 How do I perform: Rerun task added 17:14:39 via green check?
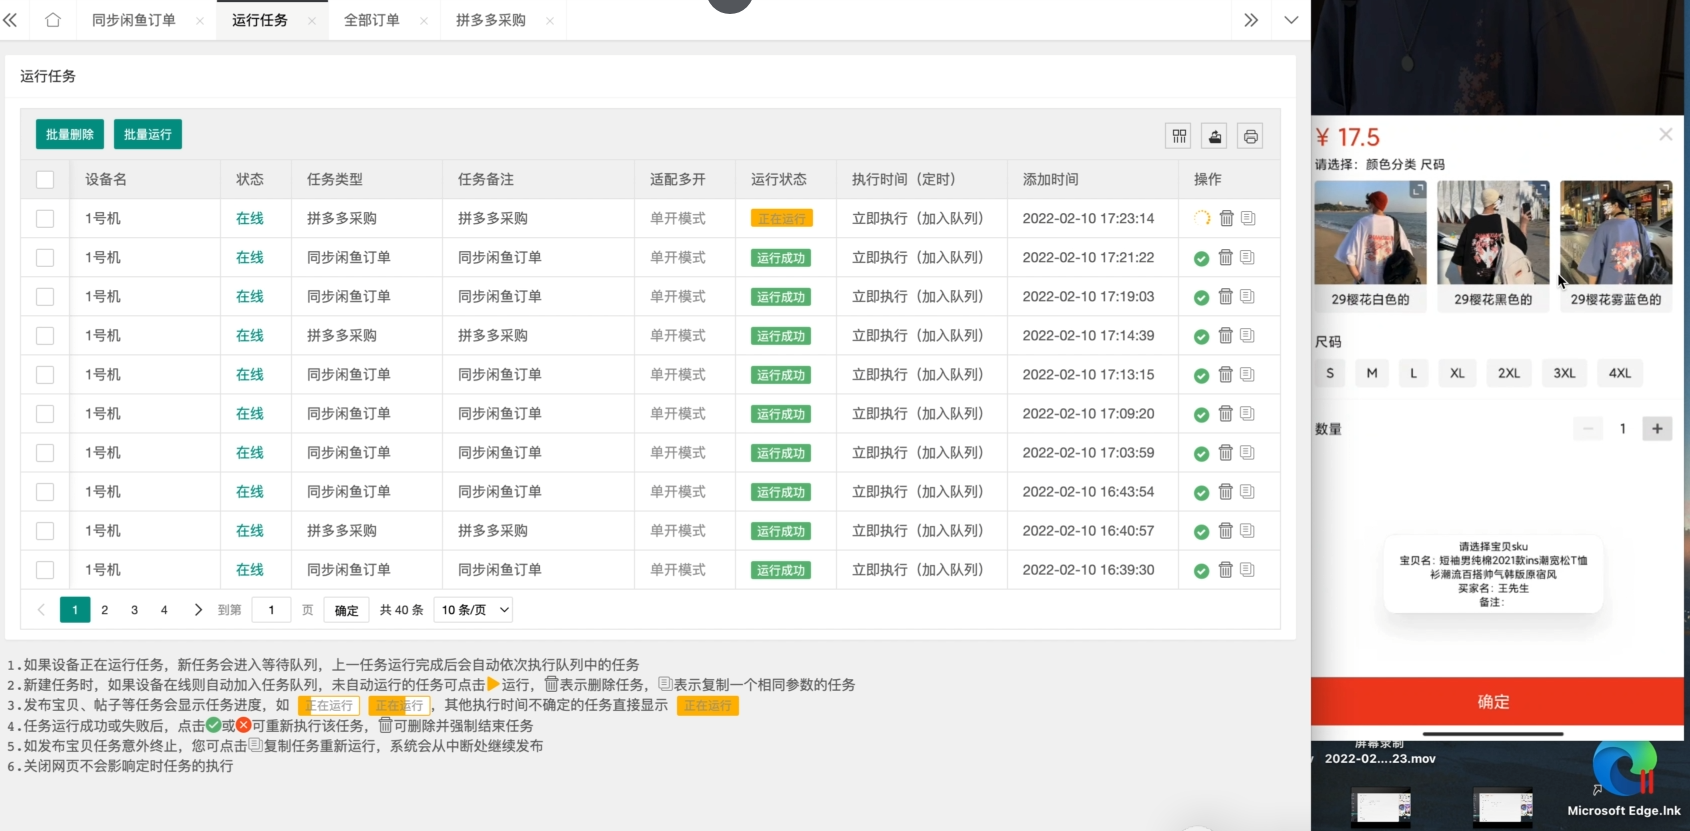pyautogui.click(x=1201, y=336)
